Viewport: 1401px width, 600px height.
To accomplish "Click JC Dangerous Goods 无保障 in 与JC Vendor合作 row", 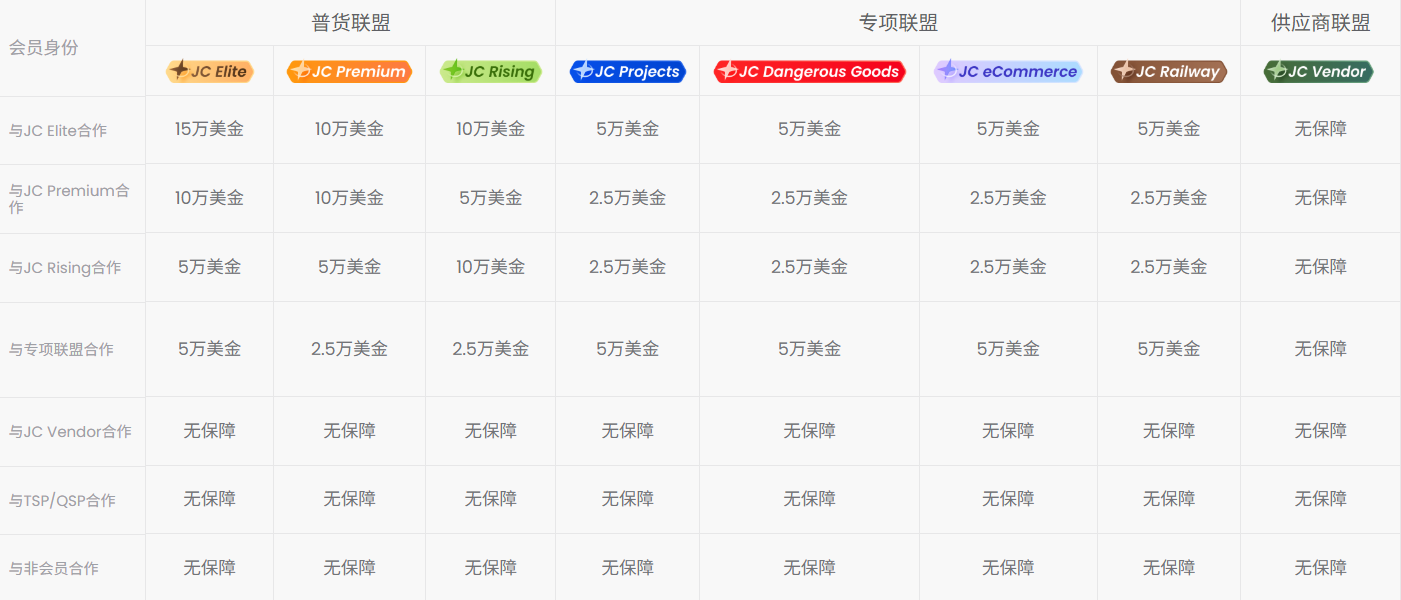I will (x=809, y=431).
